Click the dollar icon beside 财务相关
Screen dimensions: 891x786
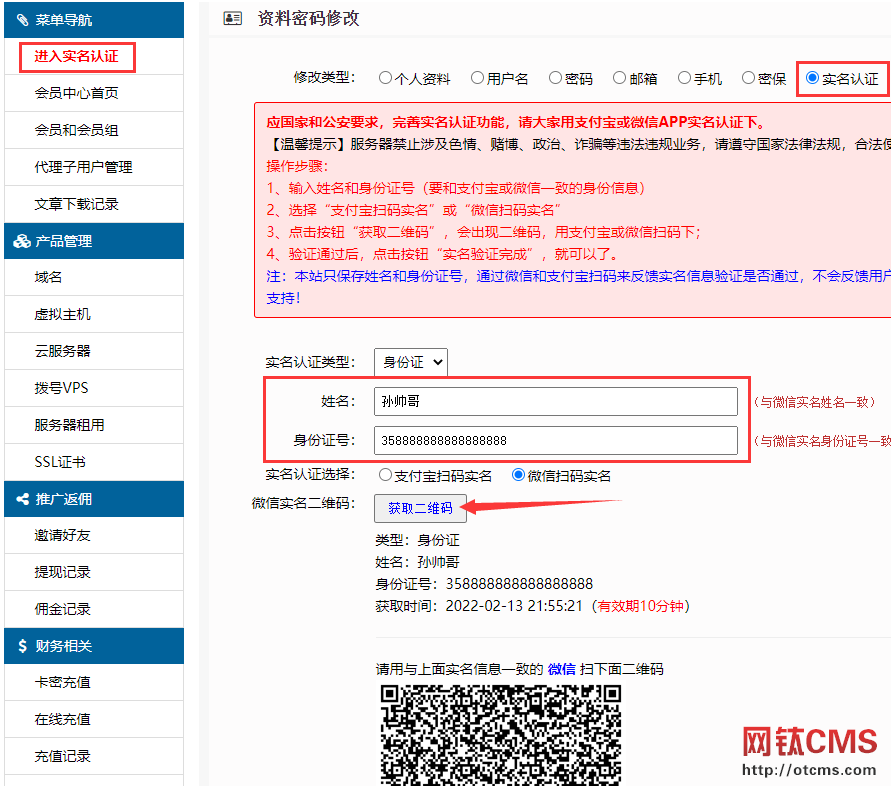[x=22, y=646]
